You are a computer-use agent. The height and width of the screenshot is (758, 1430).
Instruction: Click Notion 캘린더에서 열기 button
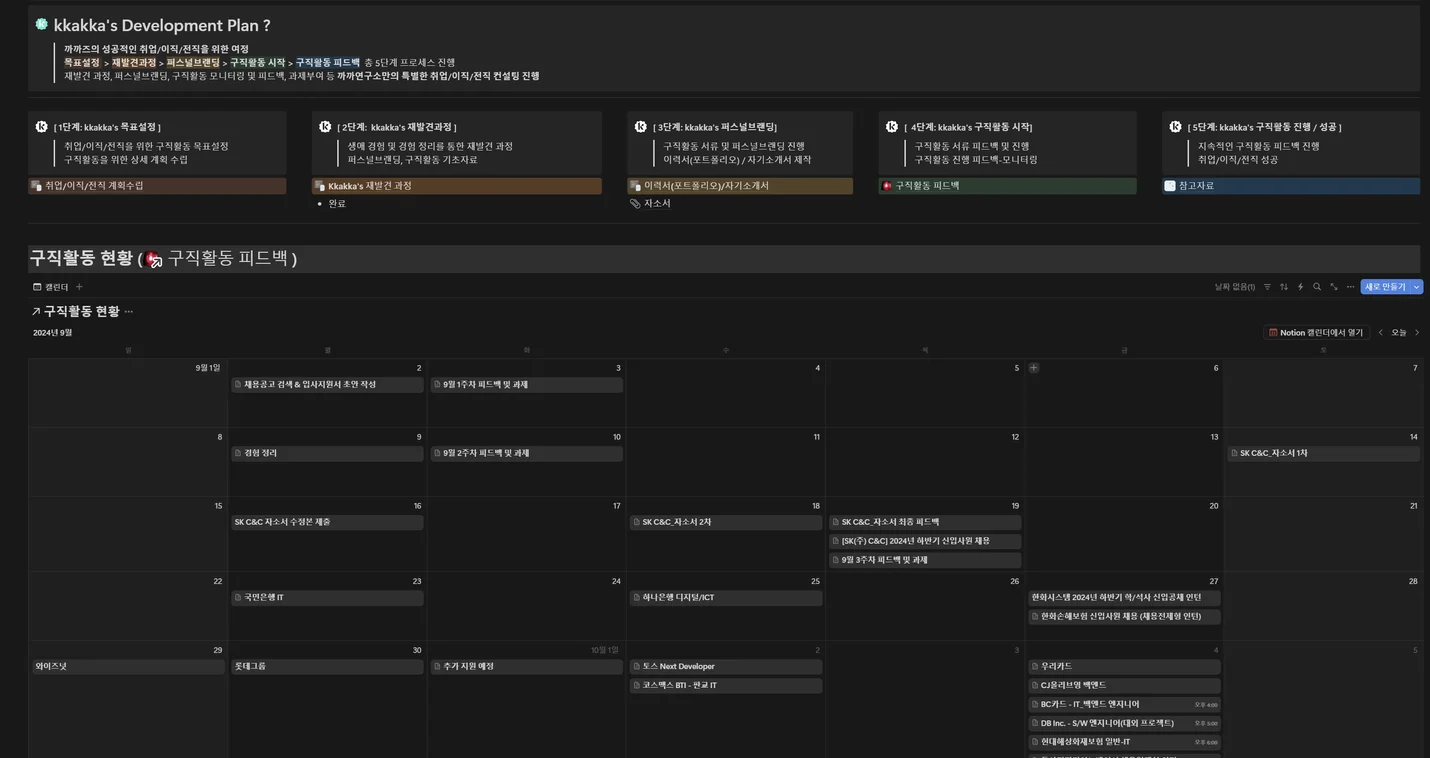(x=1316, y=333)
